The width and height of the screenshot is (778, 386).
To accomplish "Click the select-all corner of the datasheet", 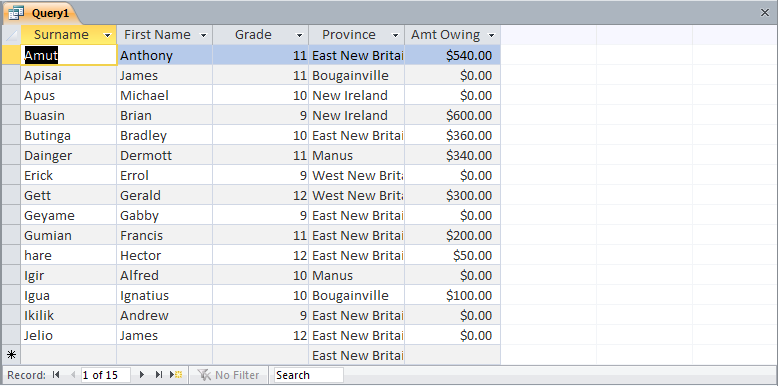I will 11,35.
